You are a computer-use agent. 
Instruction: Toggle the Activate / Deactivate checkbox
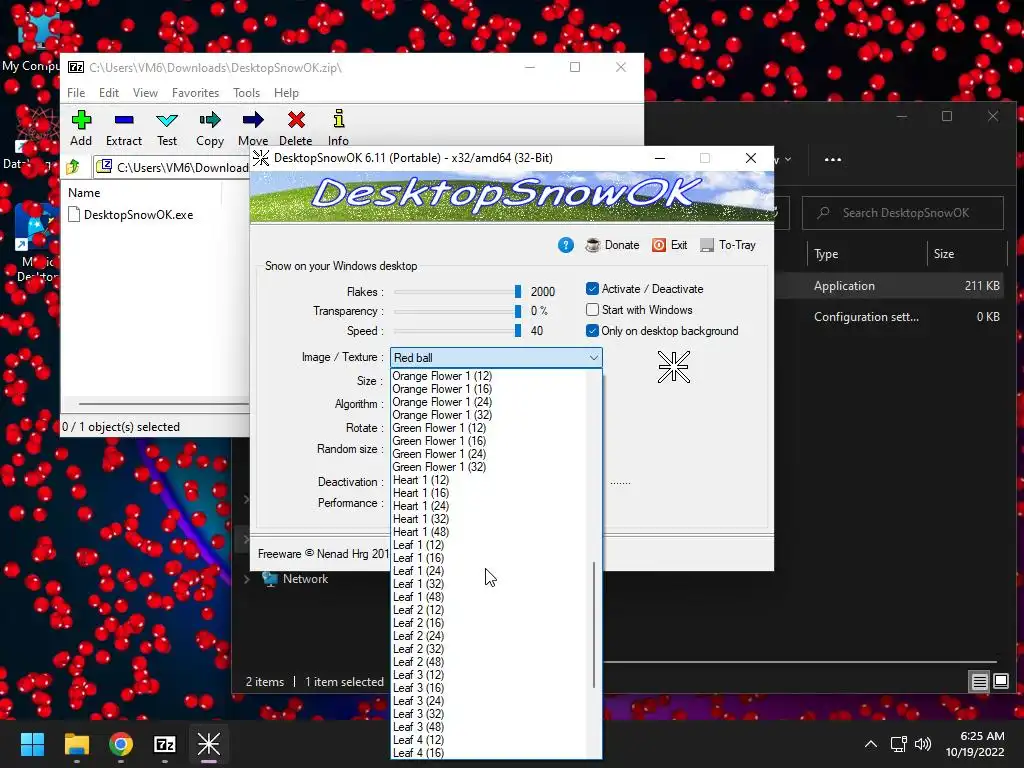(x=592, y=289)
